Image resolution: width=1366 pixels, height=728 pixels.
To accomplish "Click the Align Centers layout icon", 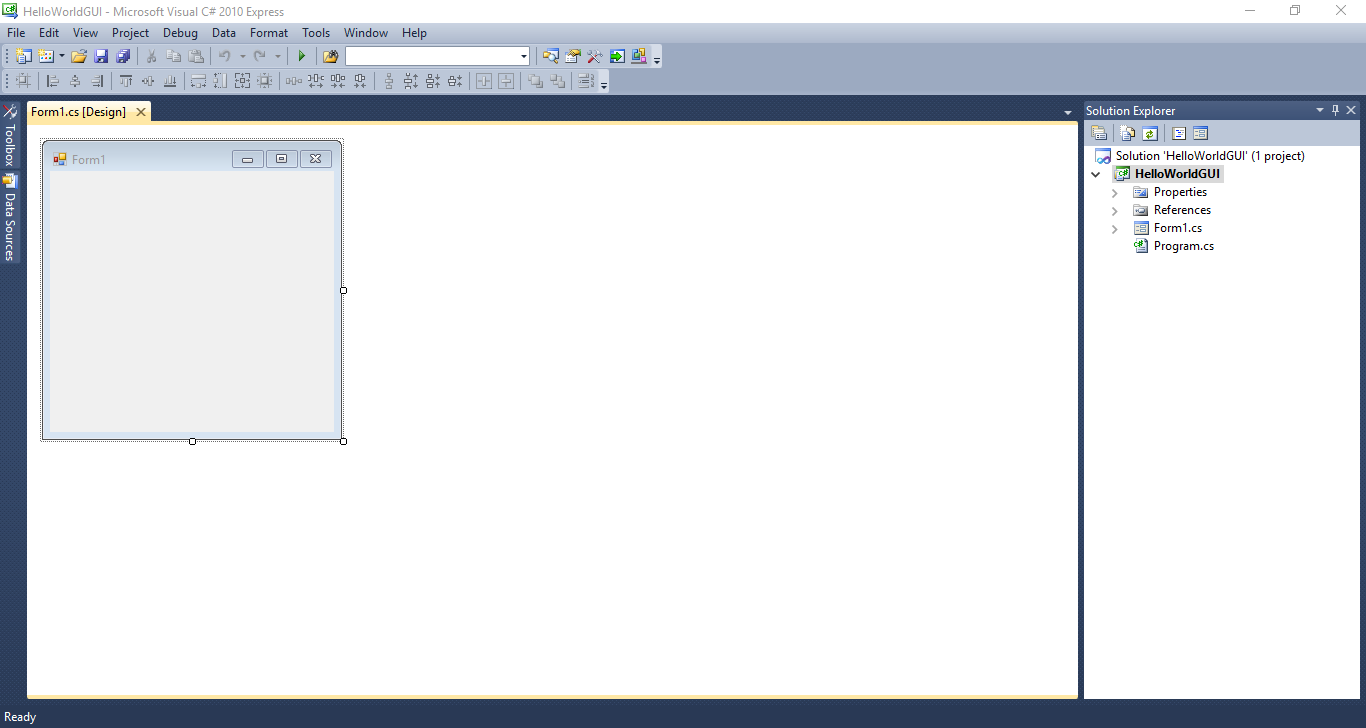I will 75,81.
